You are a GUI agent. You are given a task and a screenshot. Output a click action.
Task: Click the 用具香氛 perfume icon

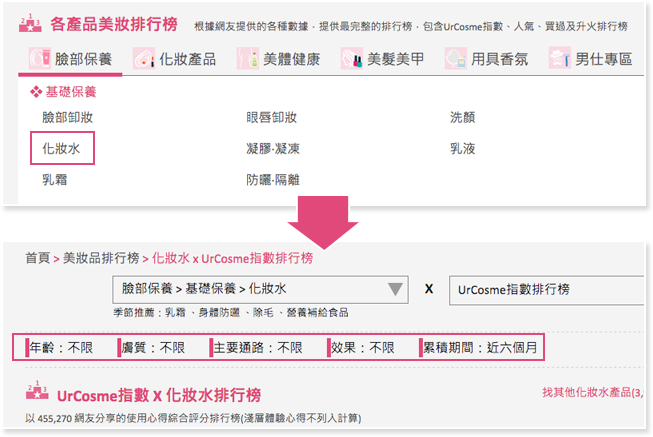(x=456, y=58)
